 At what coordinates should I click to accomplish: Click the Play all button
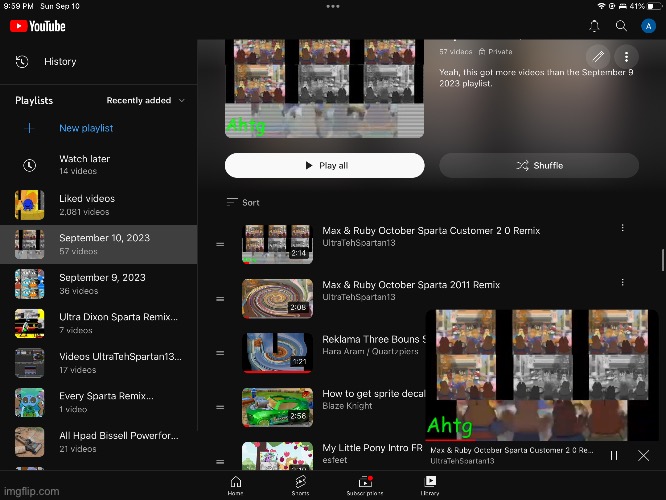pos(325,165)
